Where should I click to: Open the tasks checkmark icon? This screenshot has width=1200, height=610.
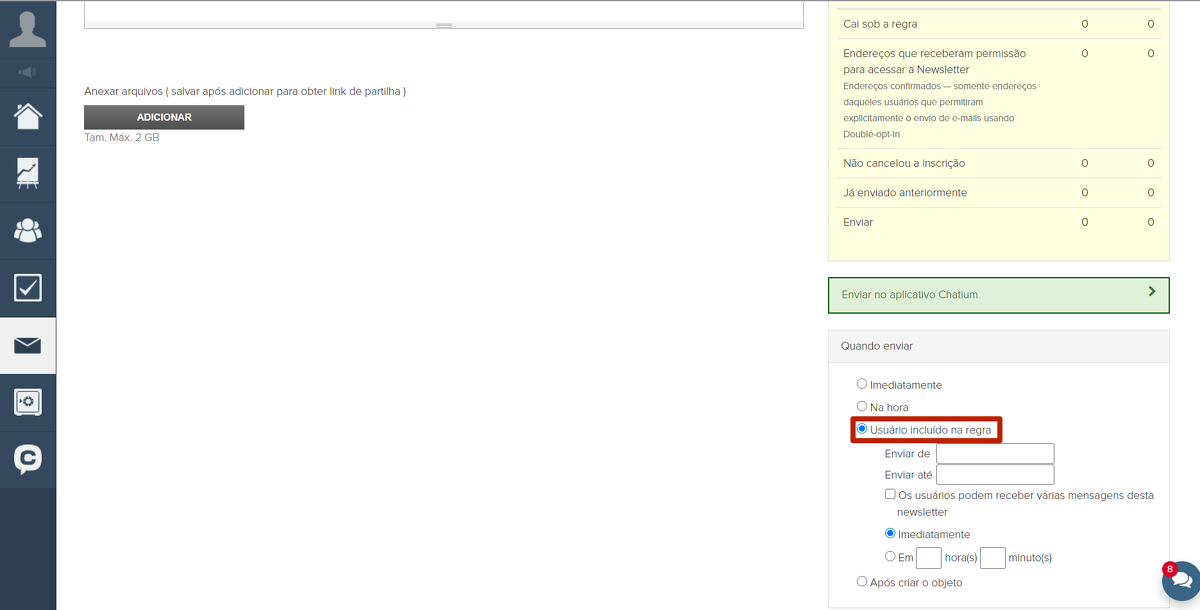coord(28,288)
